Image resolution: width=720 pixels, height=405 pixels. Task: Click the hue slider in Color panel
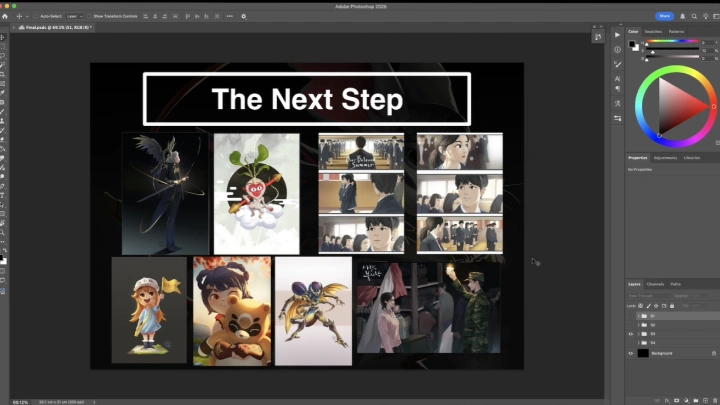672,41
